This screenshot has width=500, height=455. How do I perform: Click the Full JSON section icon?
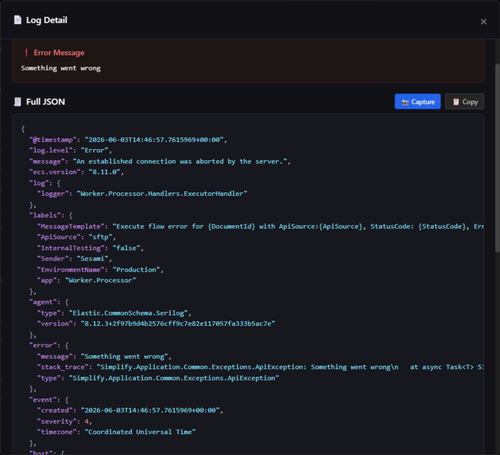tap(18, 102)
